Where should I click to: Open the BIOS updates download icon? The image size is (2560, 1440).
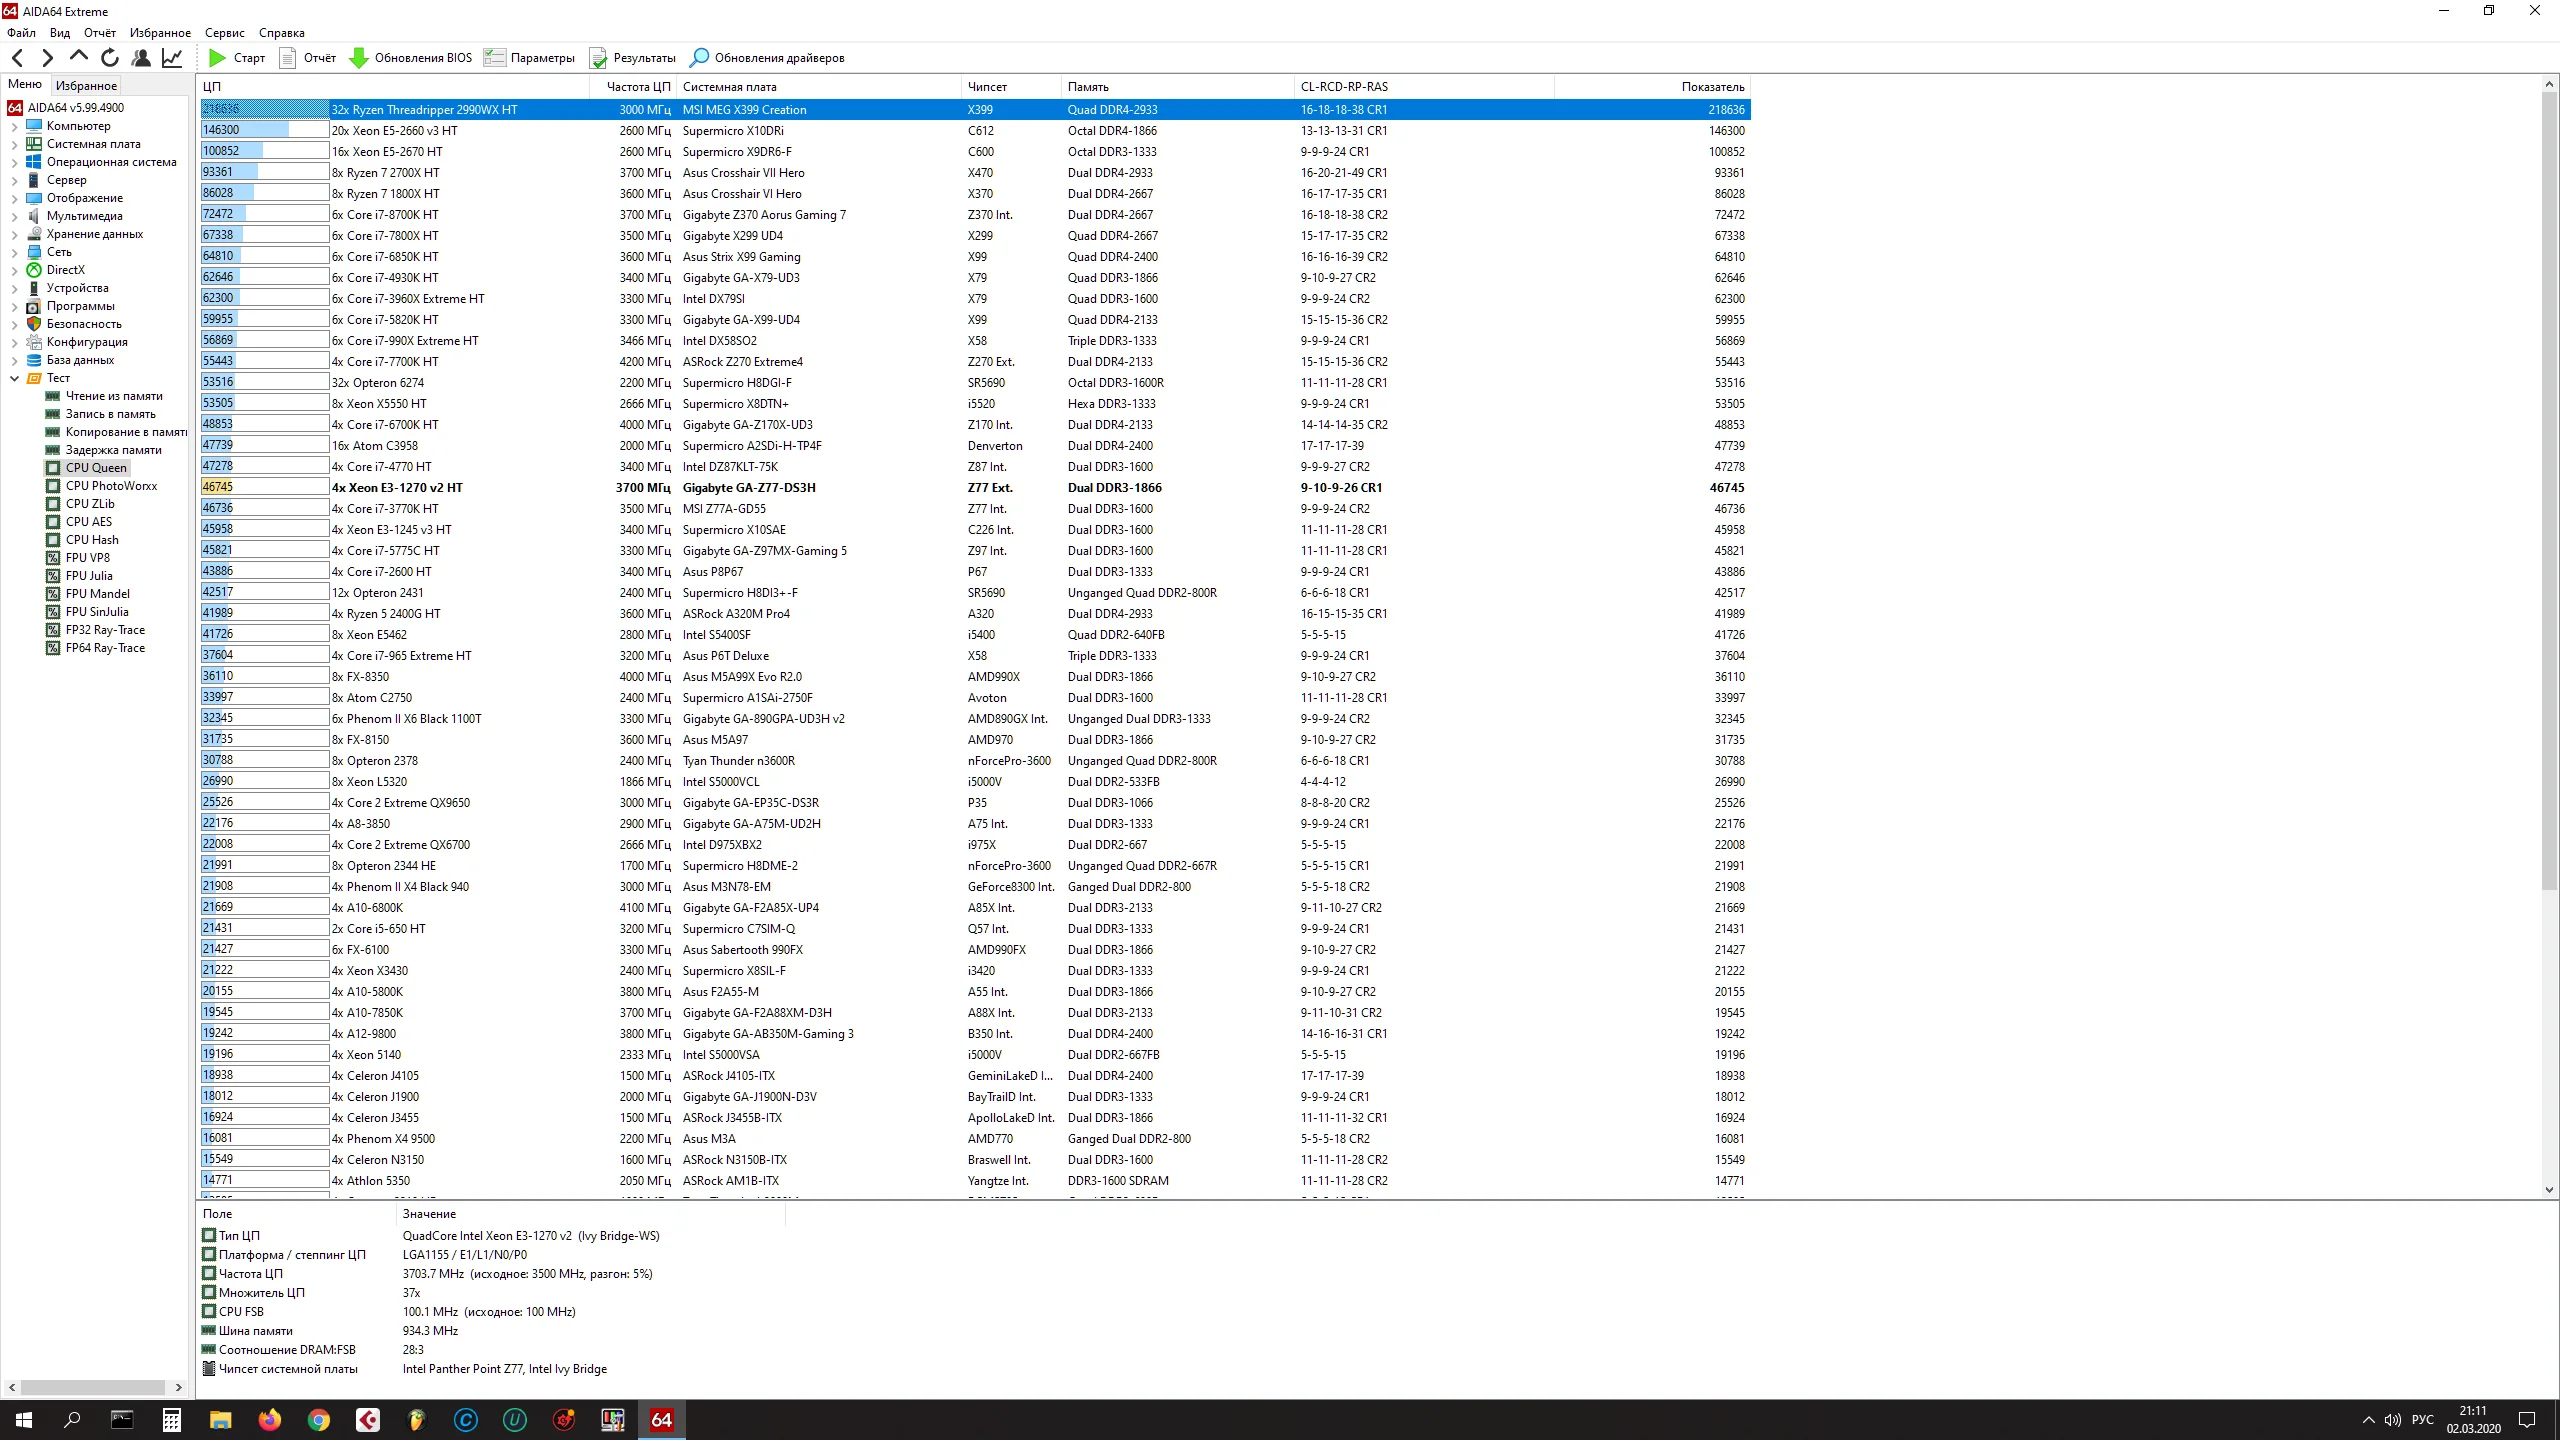click(x=358, y=58)
